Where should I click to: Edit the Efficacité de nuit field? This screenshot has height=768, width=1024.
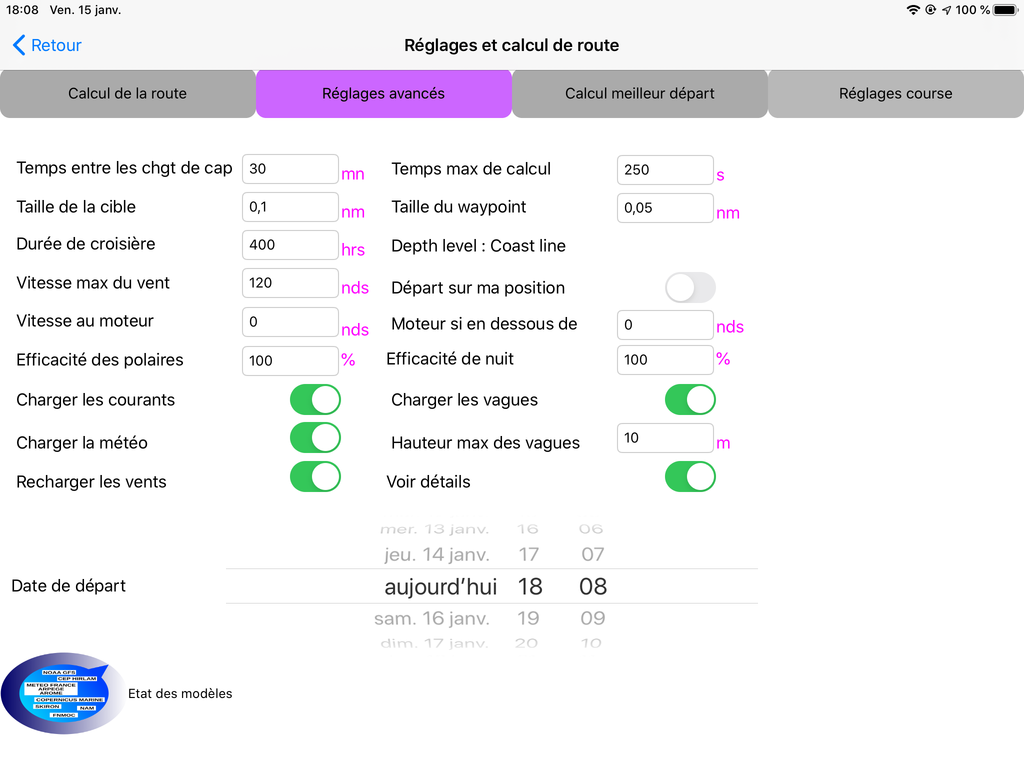pyautogui.click(x=665, y=360)
